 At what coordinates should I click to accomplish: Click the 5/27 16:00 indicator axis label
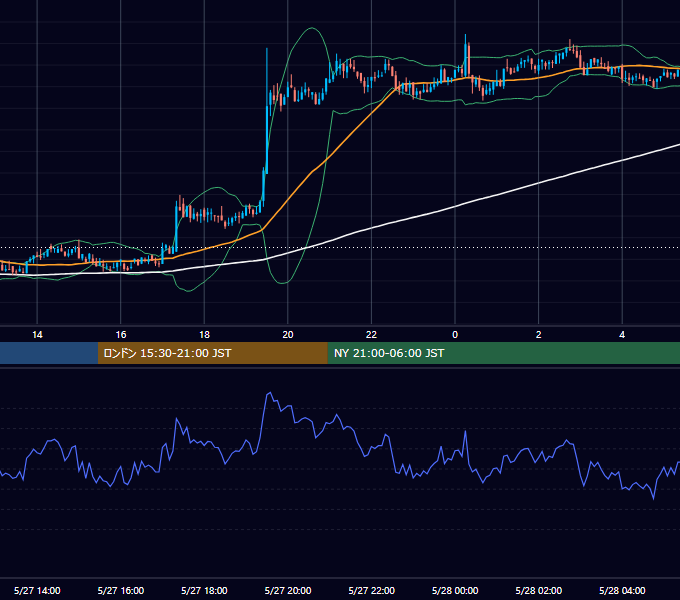[121, 590]
